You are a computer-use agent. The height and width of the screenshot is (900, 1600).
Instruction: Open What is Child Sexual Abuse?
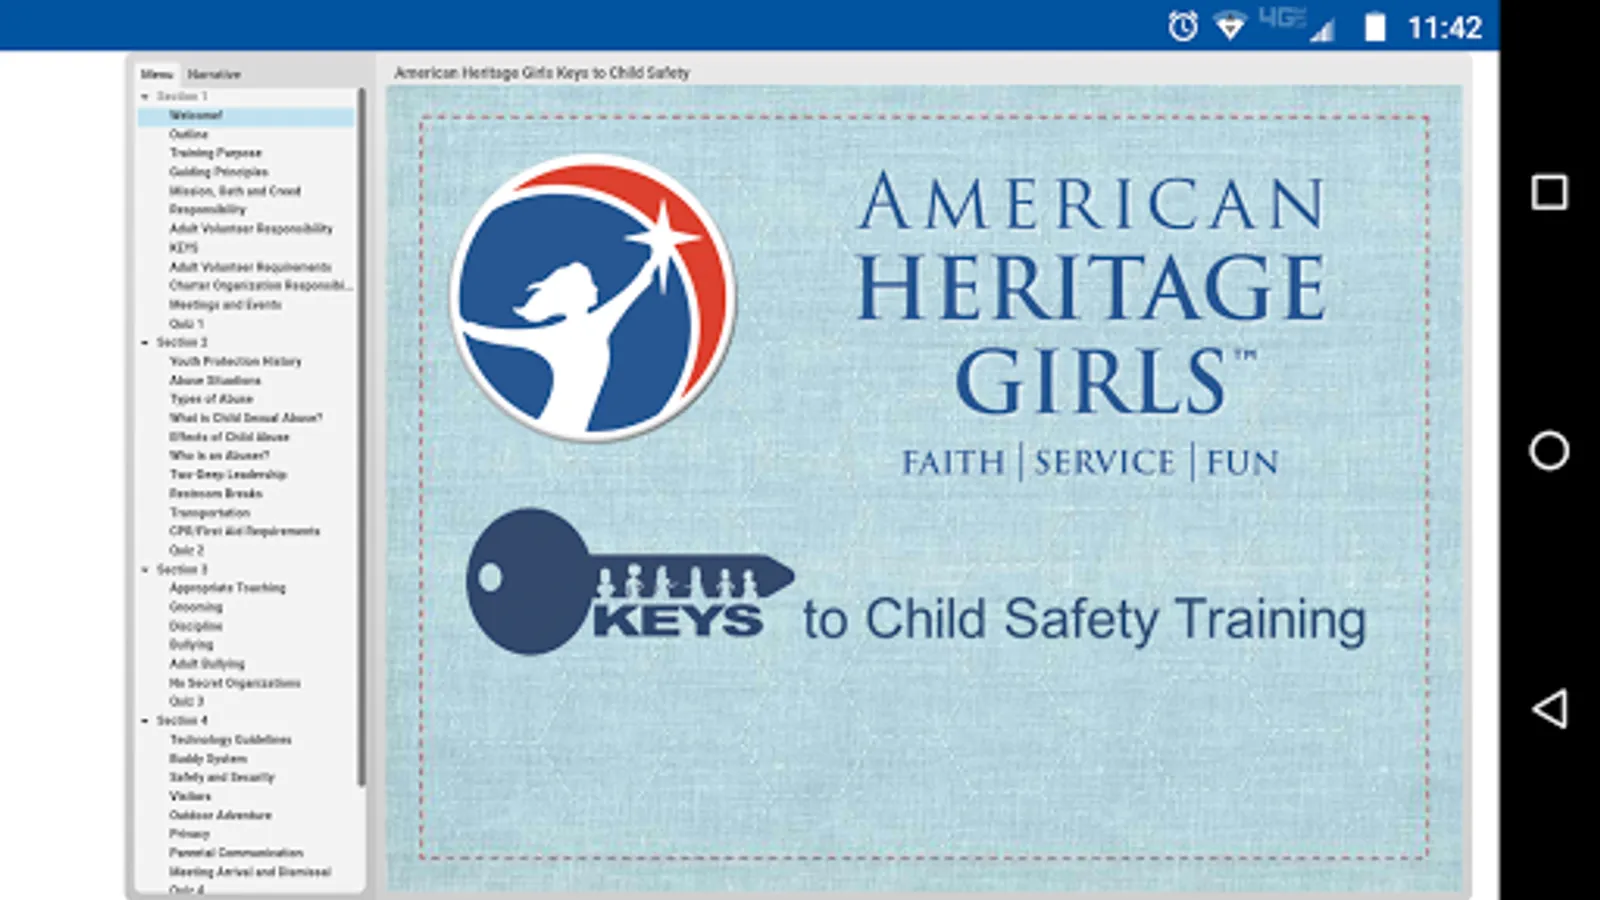click(246, 418)
